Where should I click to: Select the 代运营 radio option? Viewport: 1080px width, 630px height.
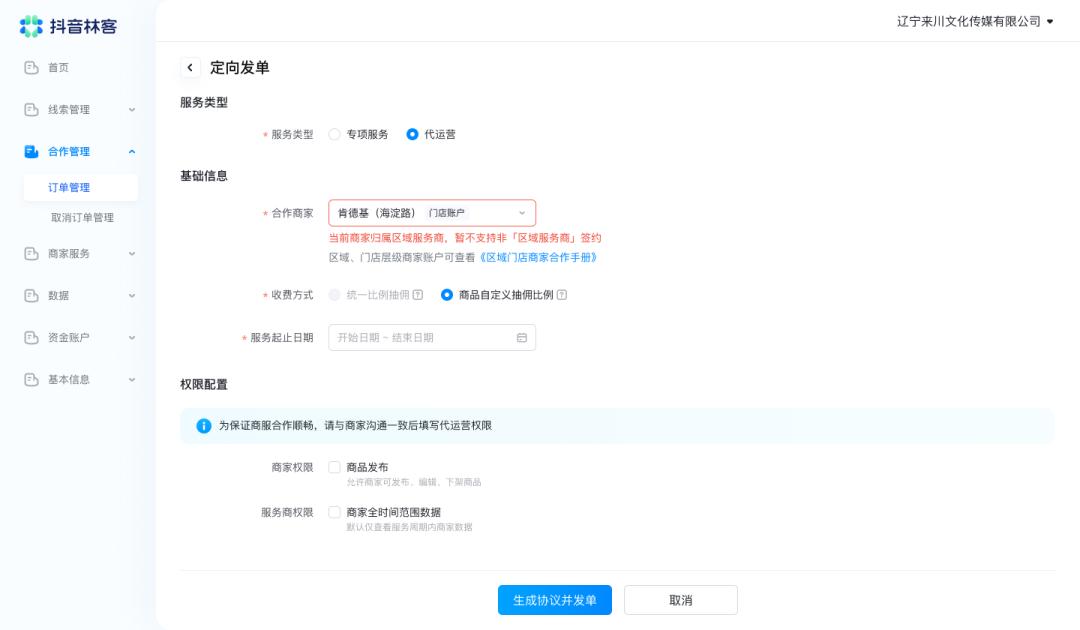pyautogui.click(x=412, y=134)
